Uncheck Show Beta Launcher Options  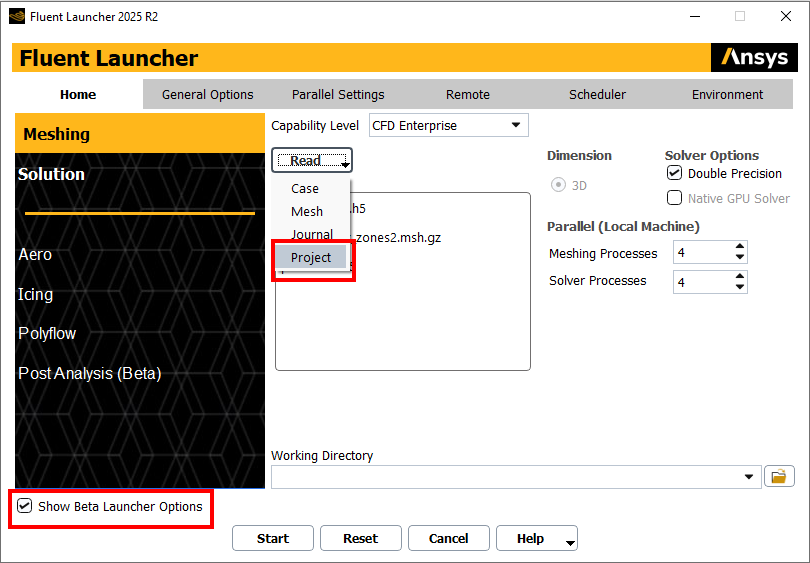24,506
